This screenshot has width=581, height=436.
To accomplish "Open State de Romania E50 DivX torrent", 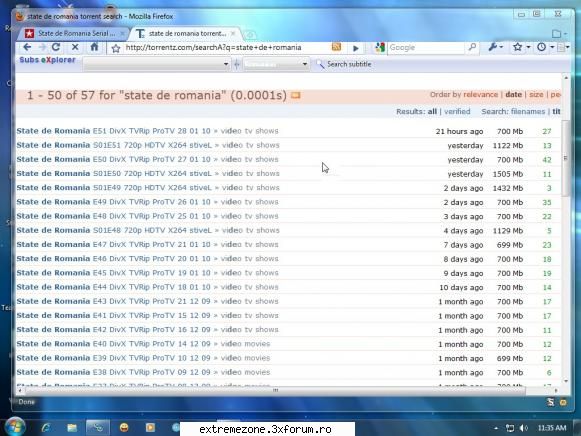I will (x=113, y=159).
